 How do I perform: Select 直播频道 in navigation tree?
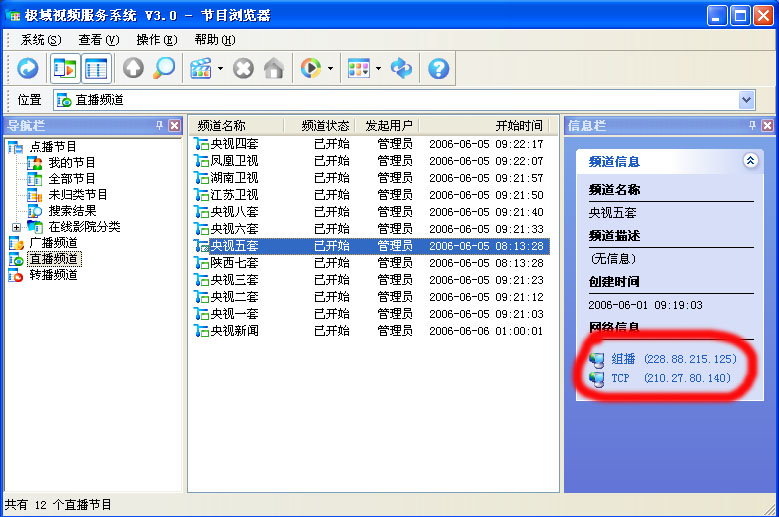pos(54,259)
